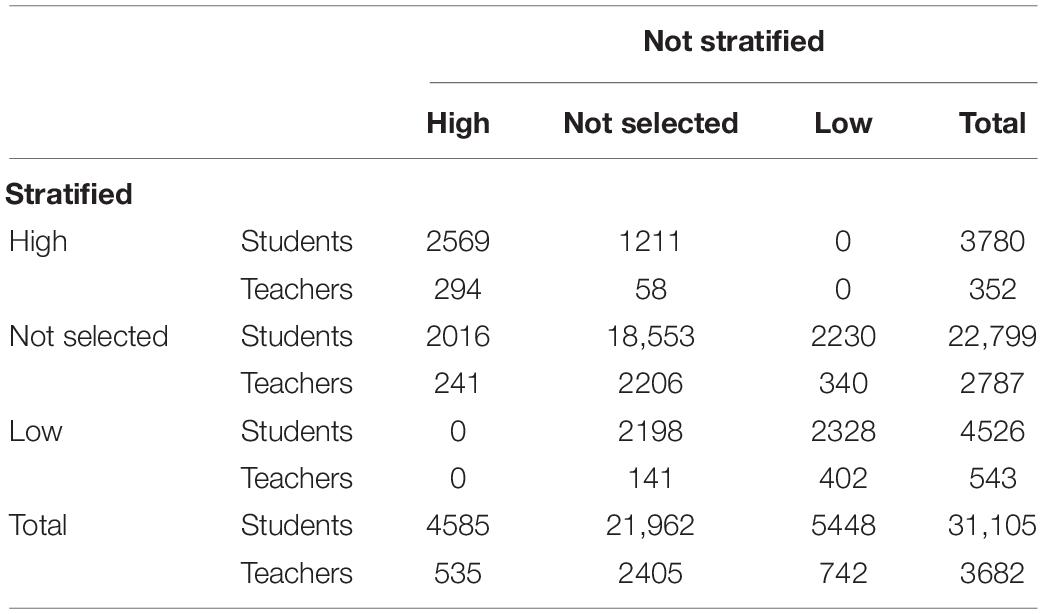Select the "Not selected" column header
This screenshot has width=1043, height=614.
click(x=651, y=123)
